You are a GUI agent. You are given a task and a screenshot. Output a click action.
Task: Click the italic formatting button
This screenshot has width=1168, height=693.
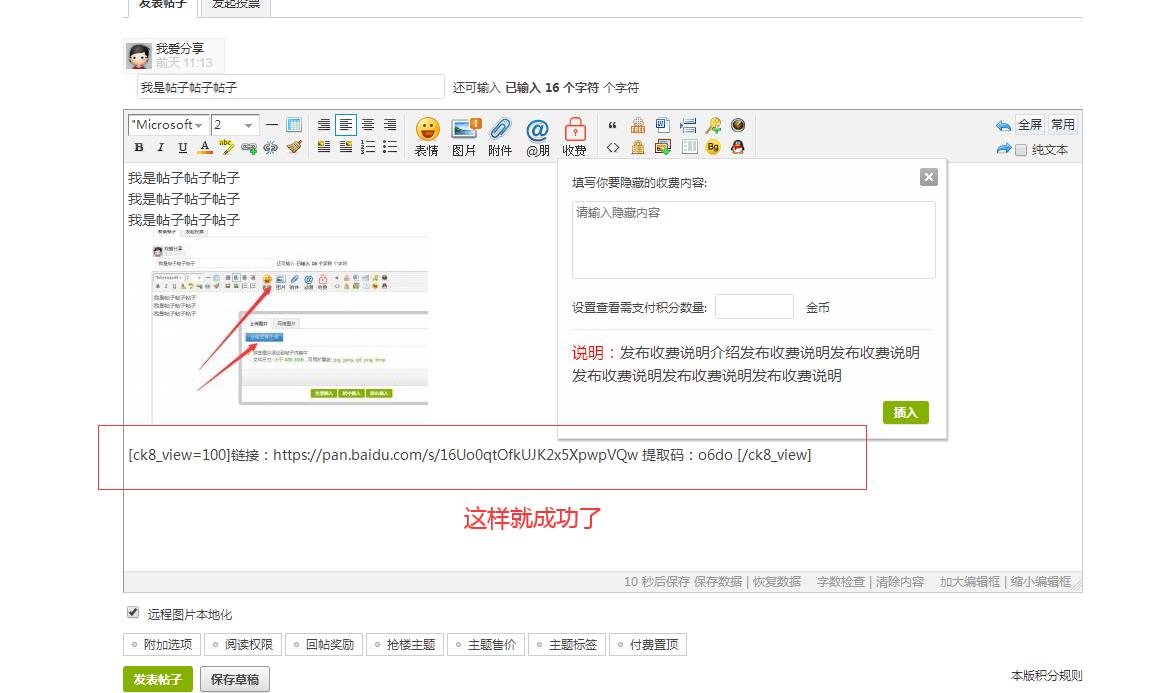pos(161,148)
